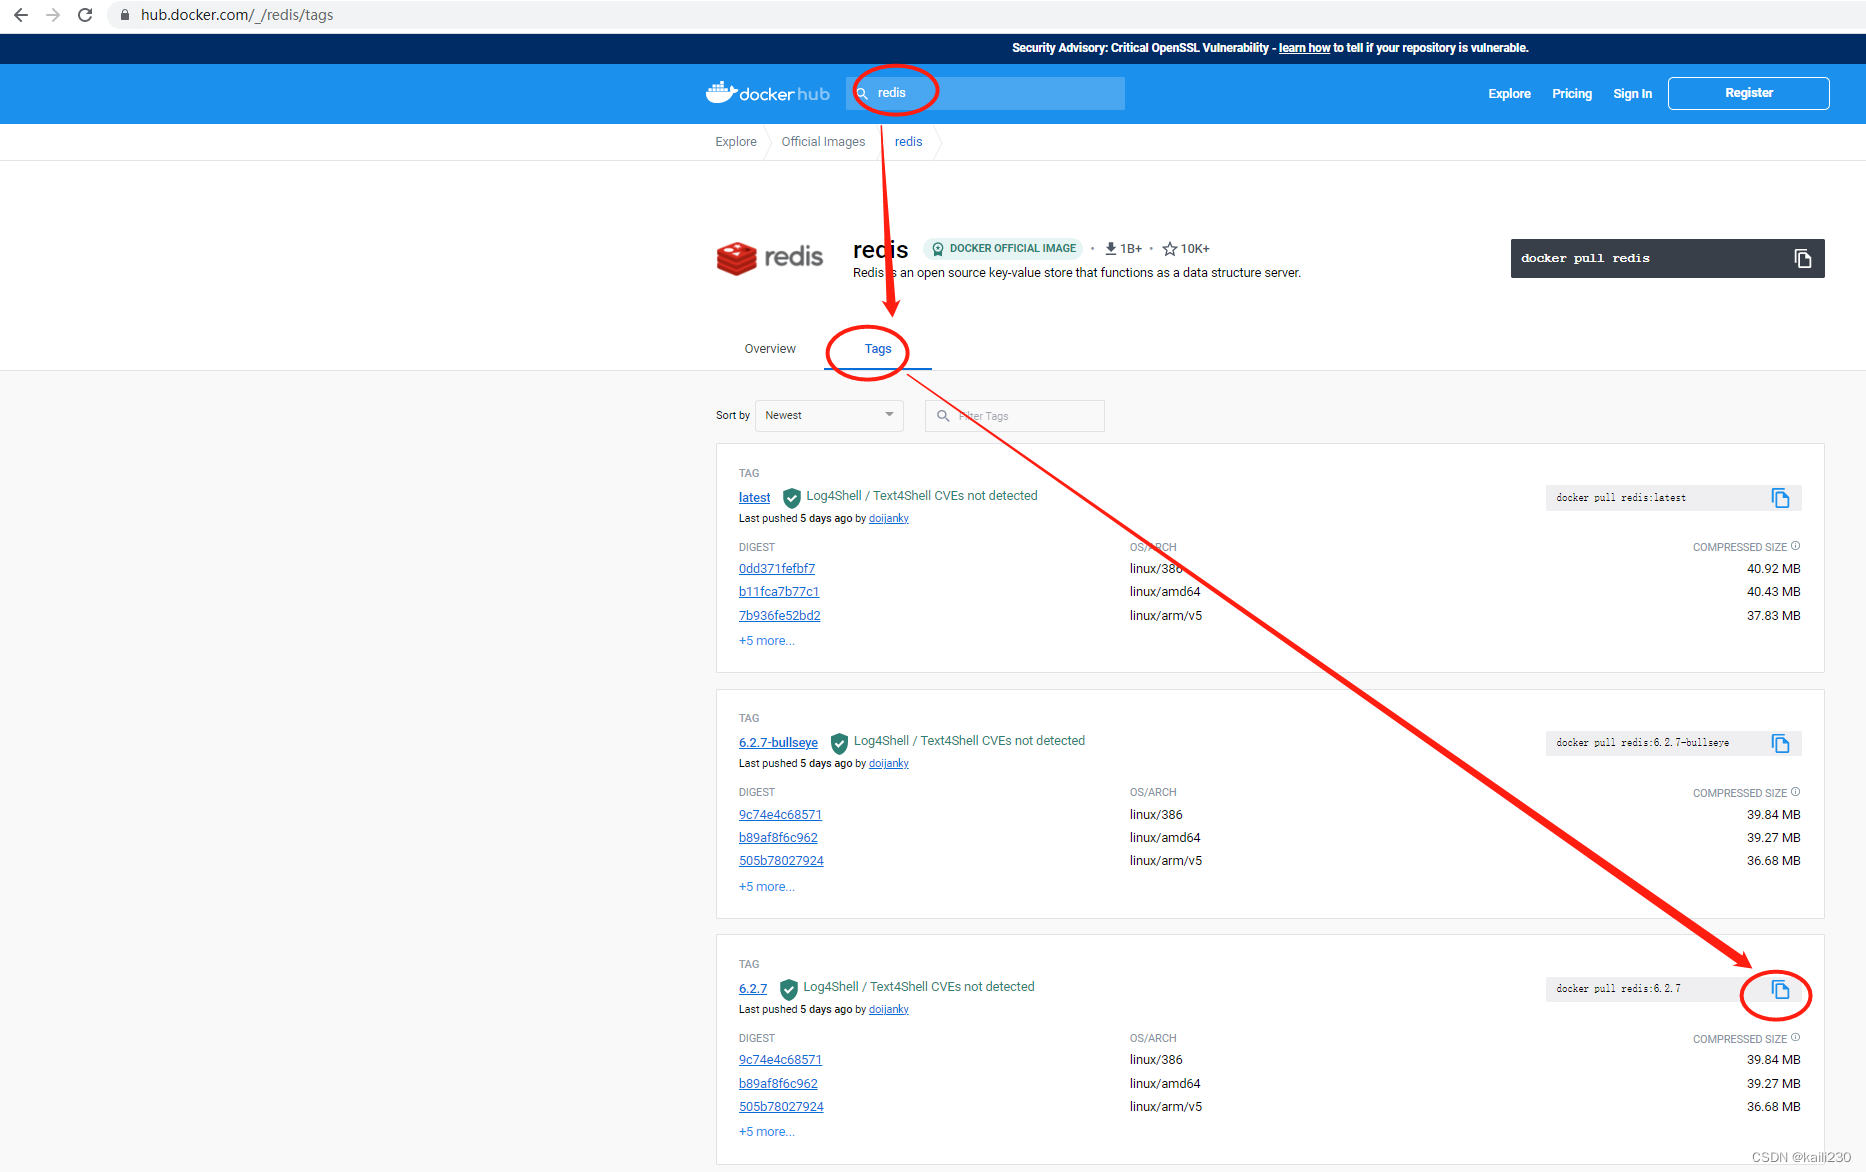Open digest 9c74e4c68571 under 6.2.7 tag
The height and width of the screenshot is (1172, 1866).
[780, 1060]
